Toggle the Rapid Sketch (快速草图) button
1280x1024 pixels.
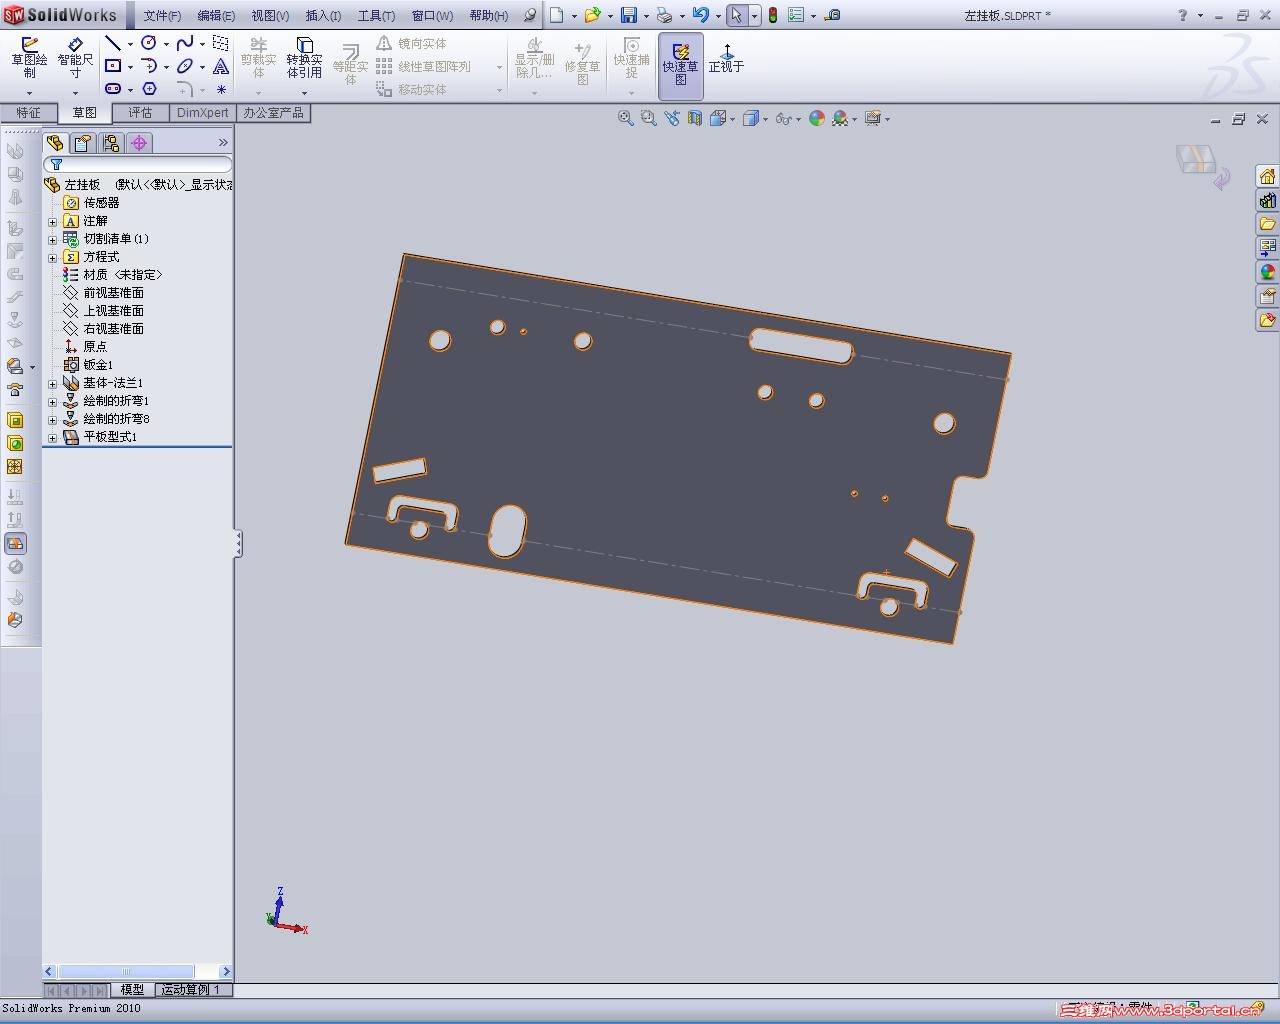[680, 65]
